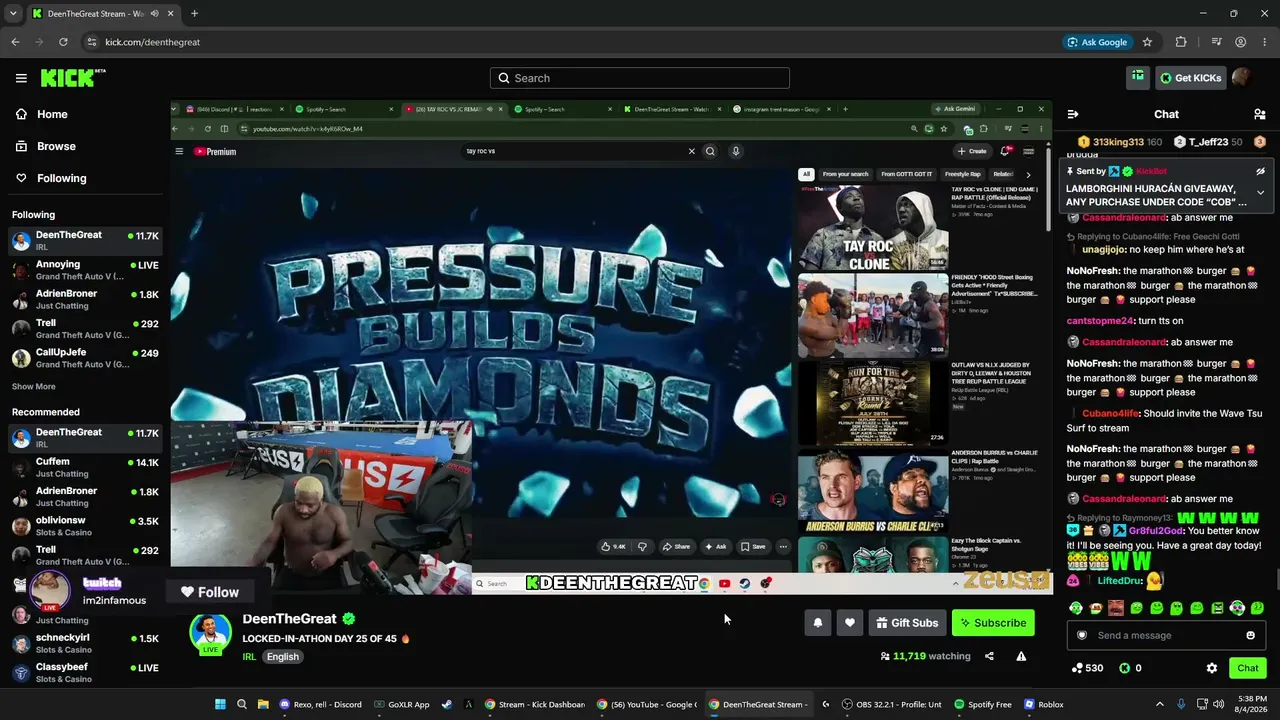Click the Kick logo
Image resolution: width=1280 pixels, height=720 pixels.
(73, 78)
